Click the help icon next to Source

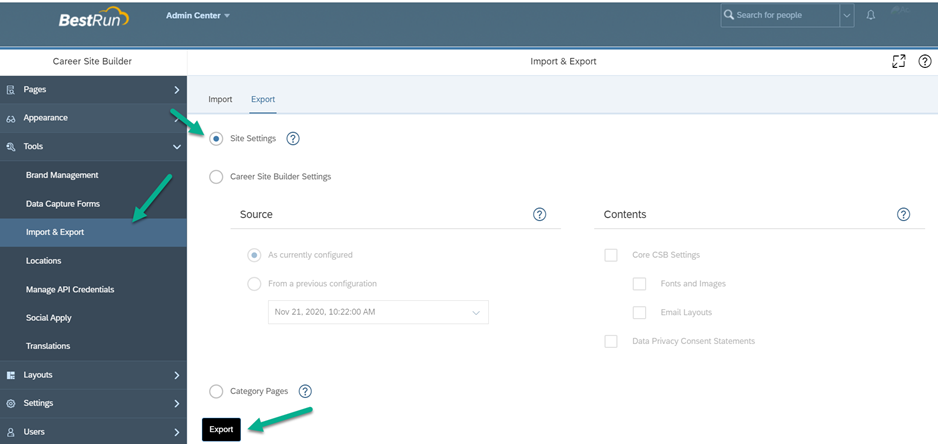point(540,214)
